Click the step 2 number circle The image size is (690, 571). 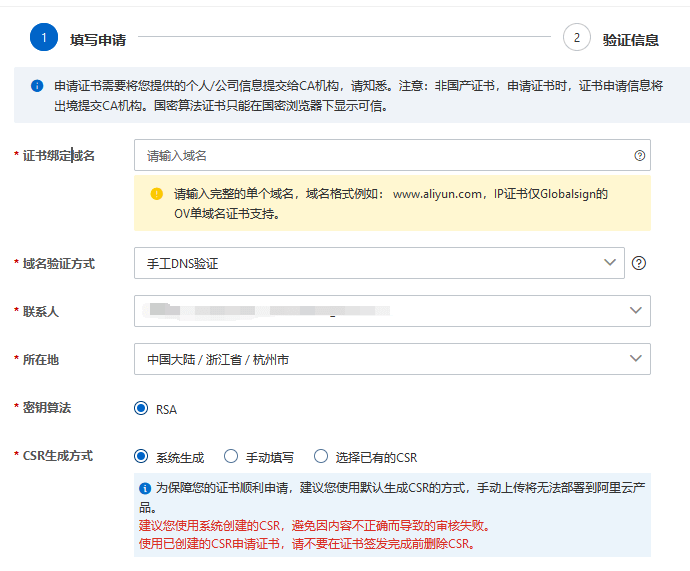point(577,38)
